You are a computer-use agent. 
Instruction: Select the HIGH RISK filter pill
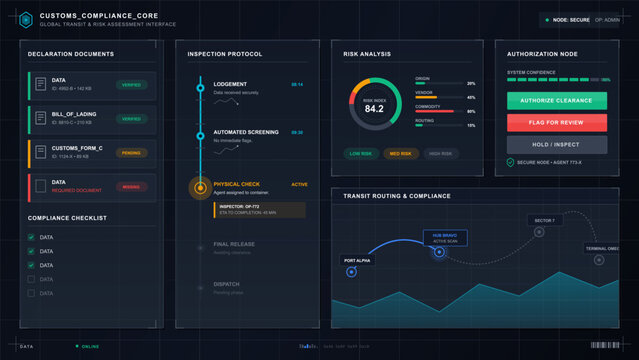[441, 154]
